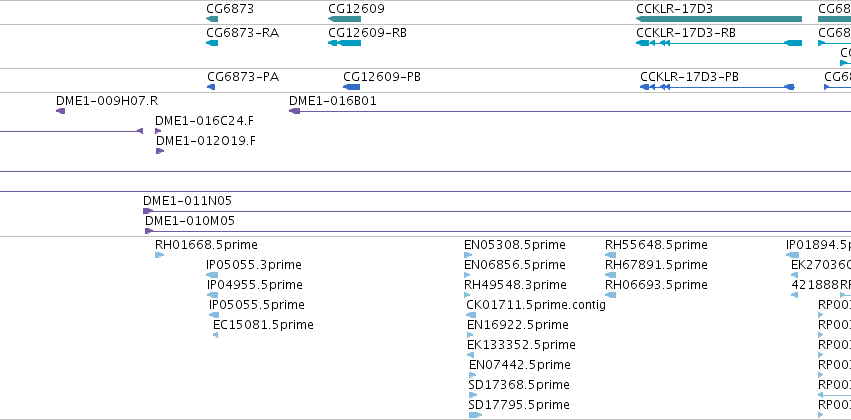Select the CK01711.5prime.contig EST glyph
The width and height of the screenshot is (851, 420).
471,315
